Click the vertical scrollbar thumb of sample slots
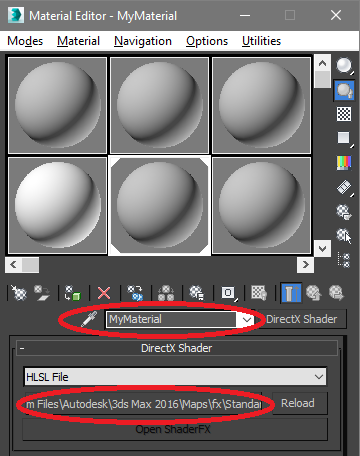Image resolution: width=360 pixels, height=456 pixels. tap(322, 79)
